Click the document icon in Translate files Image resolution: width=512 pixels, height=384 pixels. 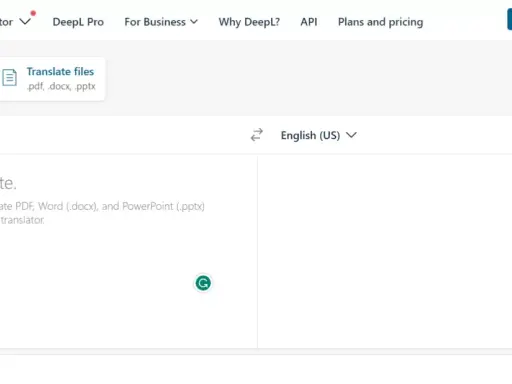9,78
